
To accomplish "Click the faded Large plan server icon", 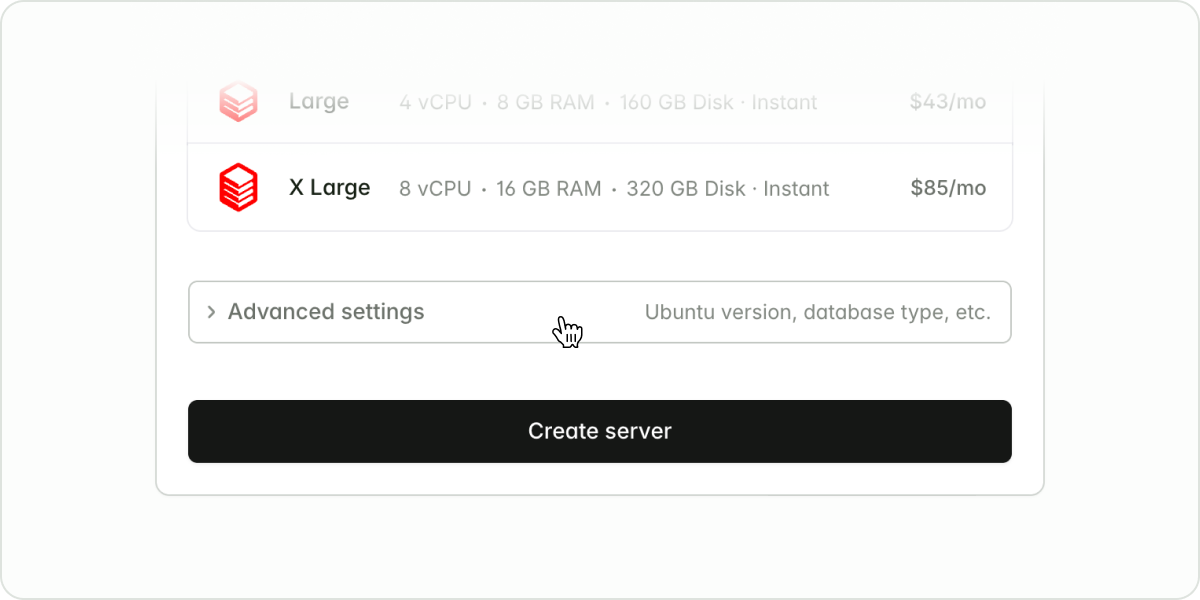I will tap(238, 102).
